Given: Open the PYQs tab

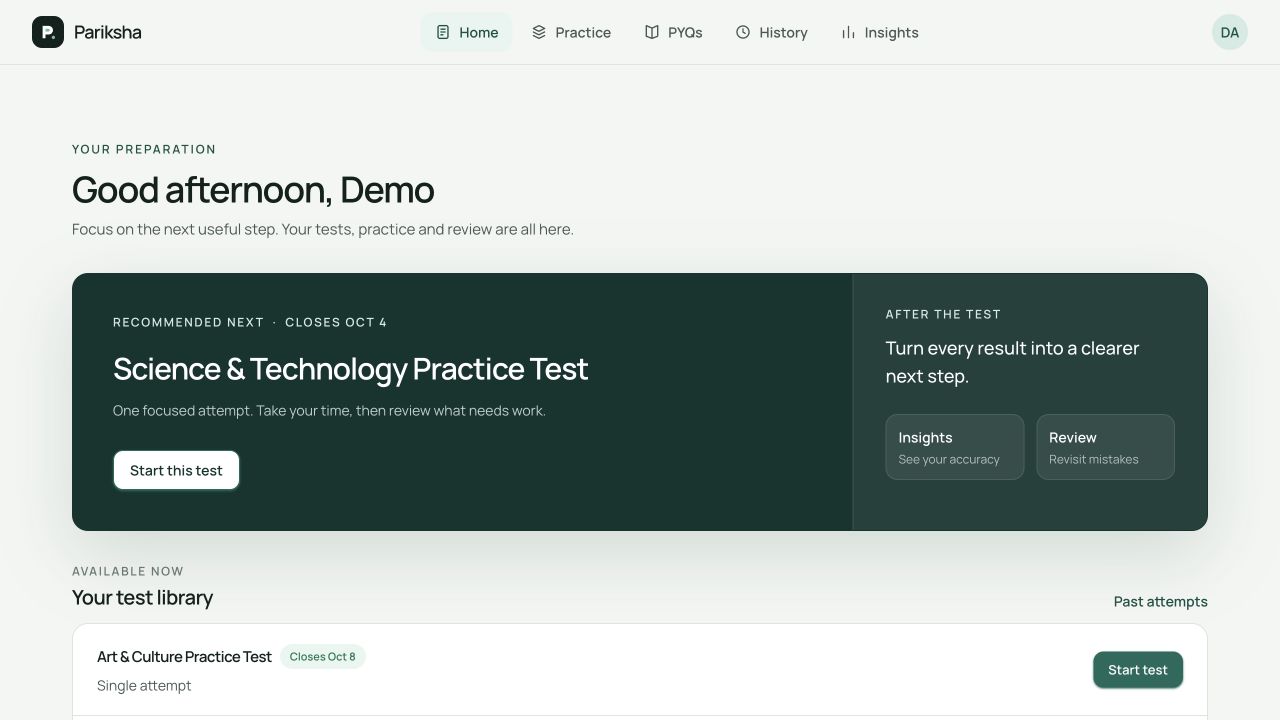Looking at the screenshot, I should 673,32.
